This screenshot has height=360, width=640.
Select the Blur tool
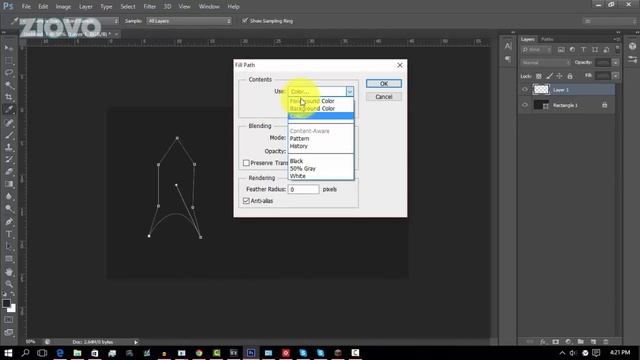coord(9,196)
